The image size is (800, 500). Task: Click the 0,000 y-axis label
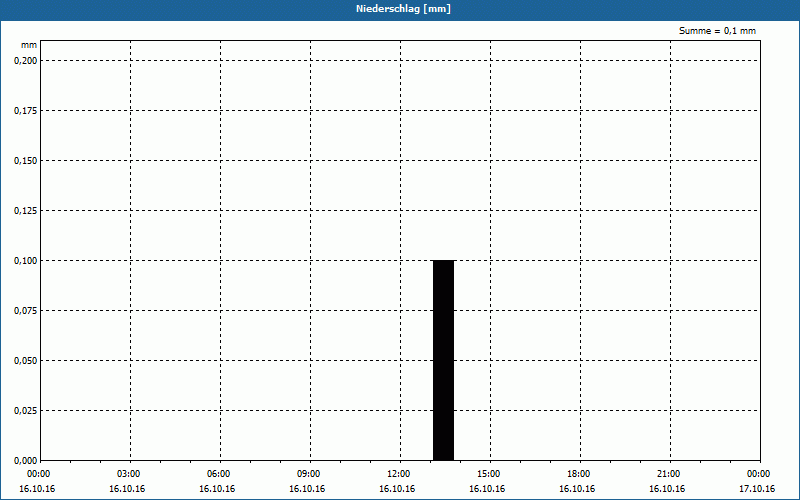click(x=26, y=461)
